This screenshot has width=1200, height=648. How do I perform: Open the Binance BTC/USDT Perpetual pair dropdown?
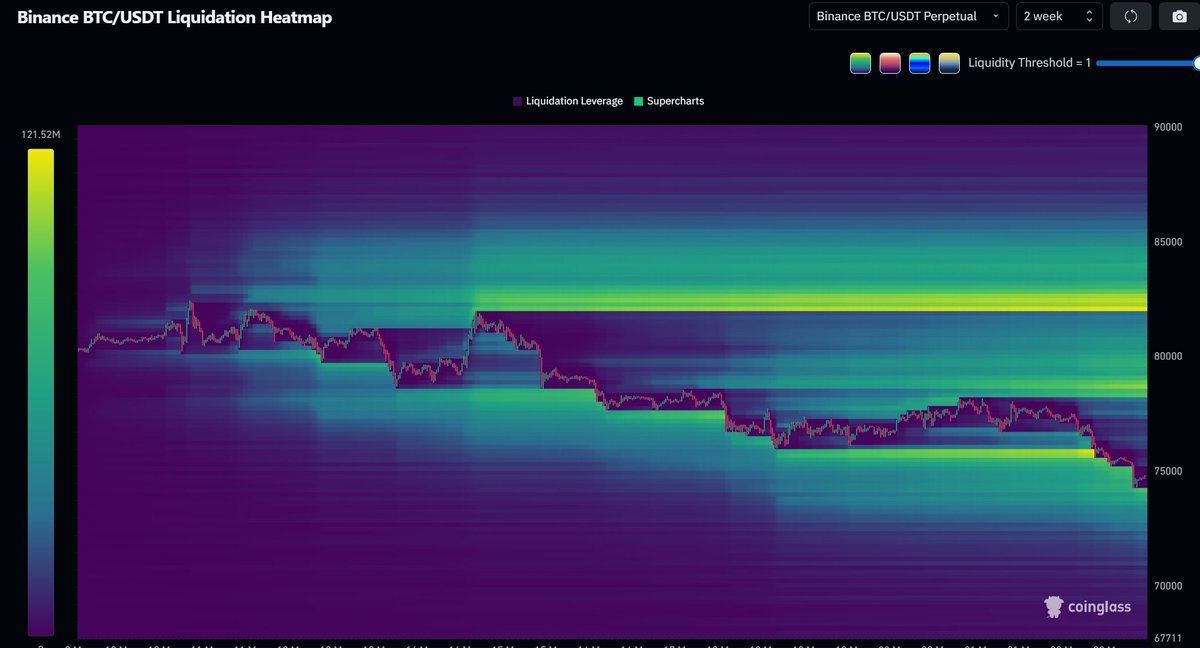point(909,16)
